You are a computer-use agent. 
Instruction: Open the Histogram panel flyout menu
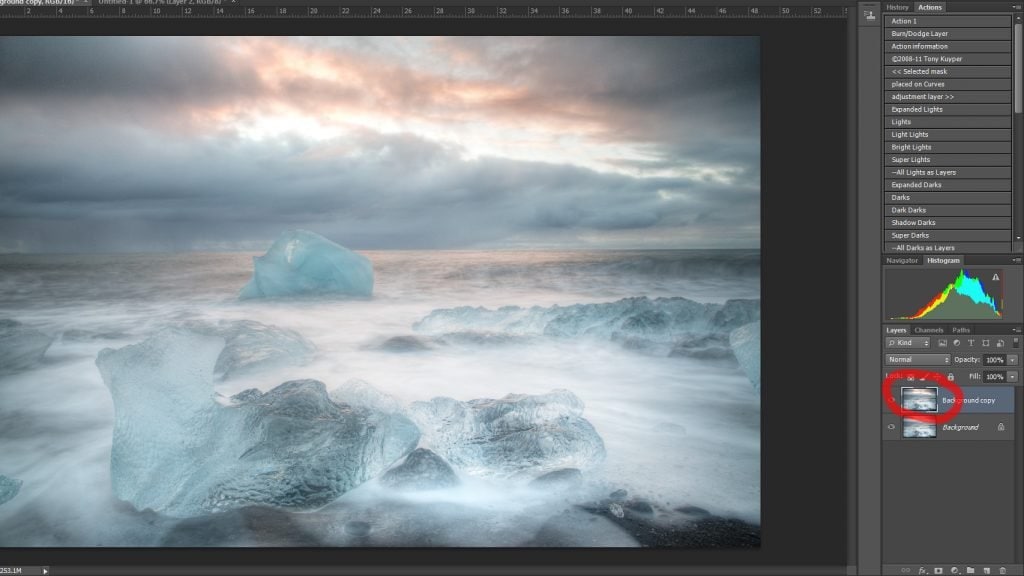coord(1016,260)
